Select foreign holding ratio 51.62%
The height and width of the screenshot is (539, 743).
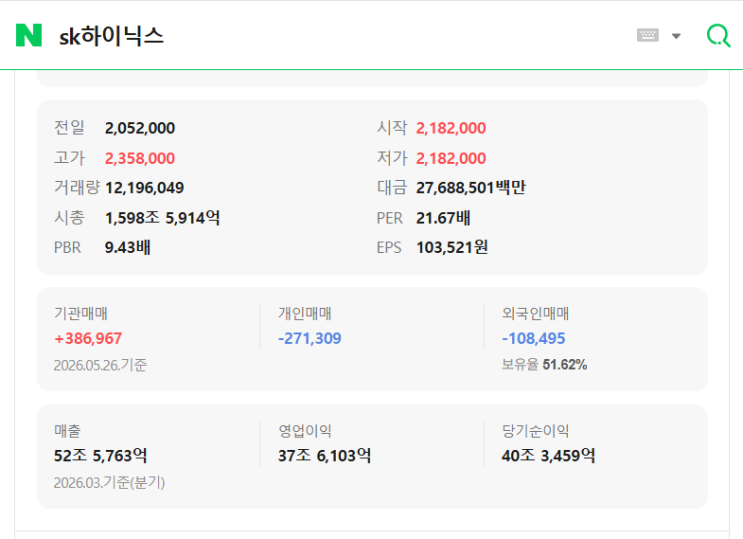click(x=565, y=365)
